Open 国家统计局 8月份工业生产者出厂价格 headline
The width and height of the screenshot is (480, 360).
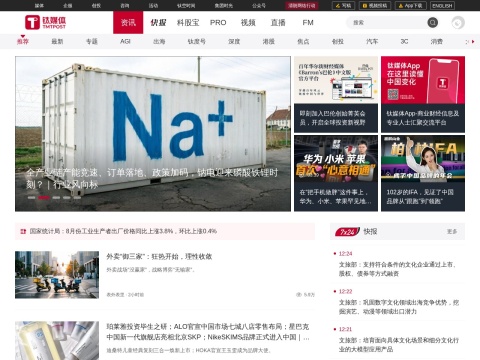click(x=123, y=231)
